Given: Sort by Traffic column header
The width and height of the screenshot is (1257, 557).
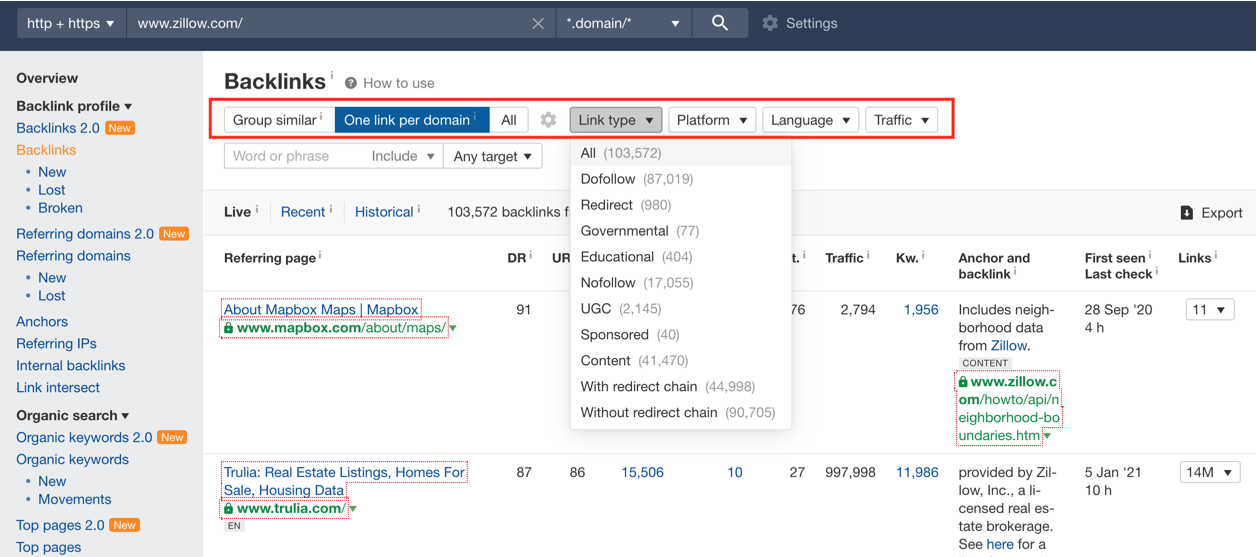Looking at the screenshot, I should 844,258.
